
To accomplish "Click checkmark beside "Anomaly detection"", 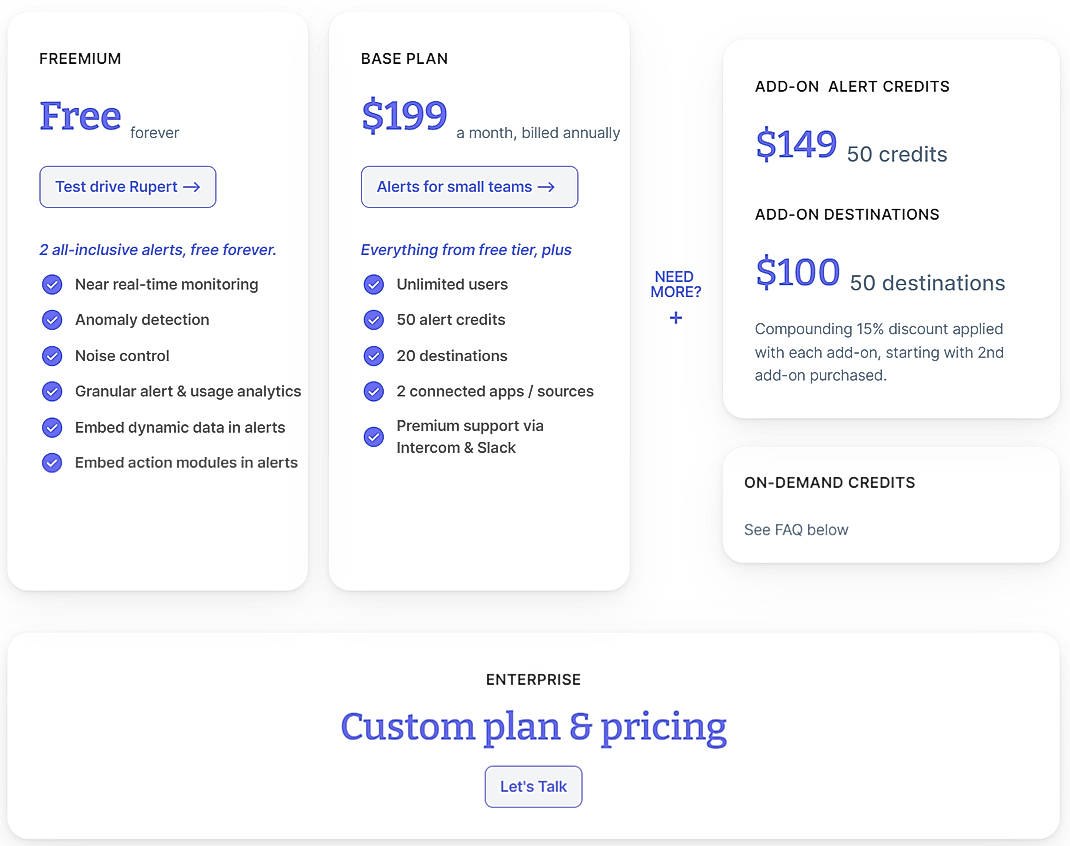I will point(52,320).
